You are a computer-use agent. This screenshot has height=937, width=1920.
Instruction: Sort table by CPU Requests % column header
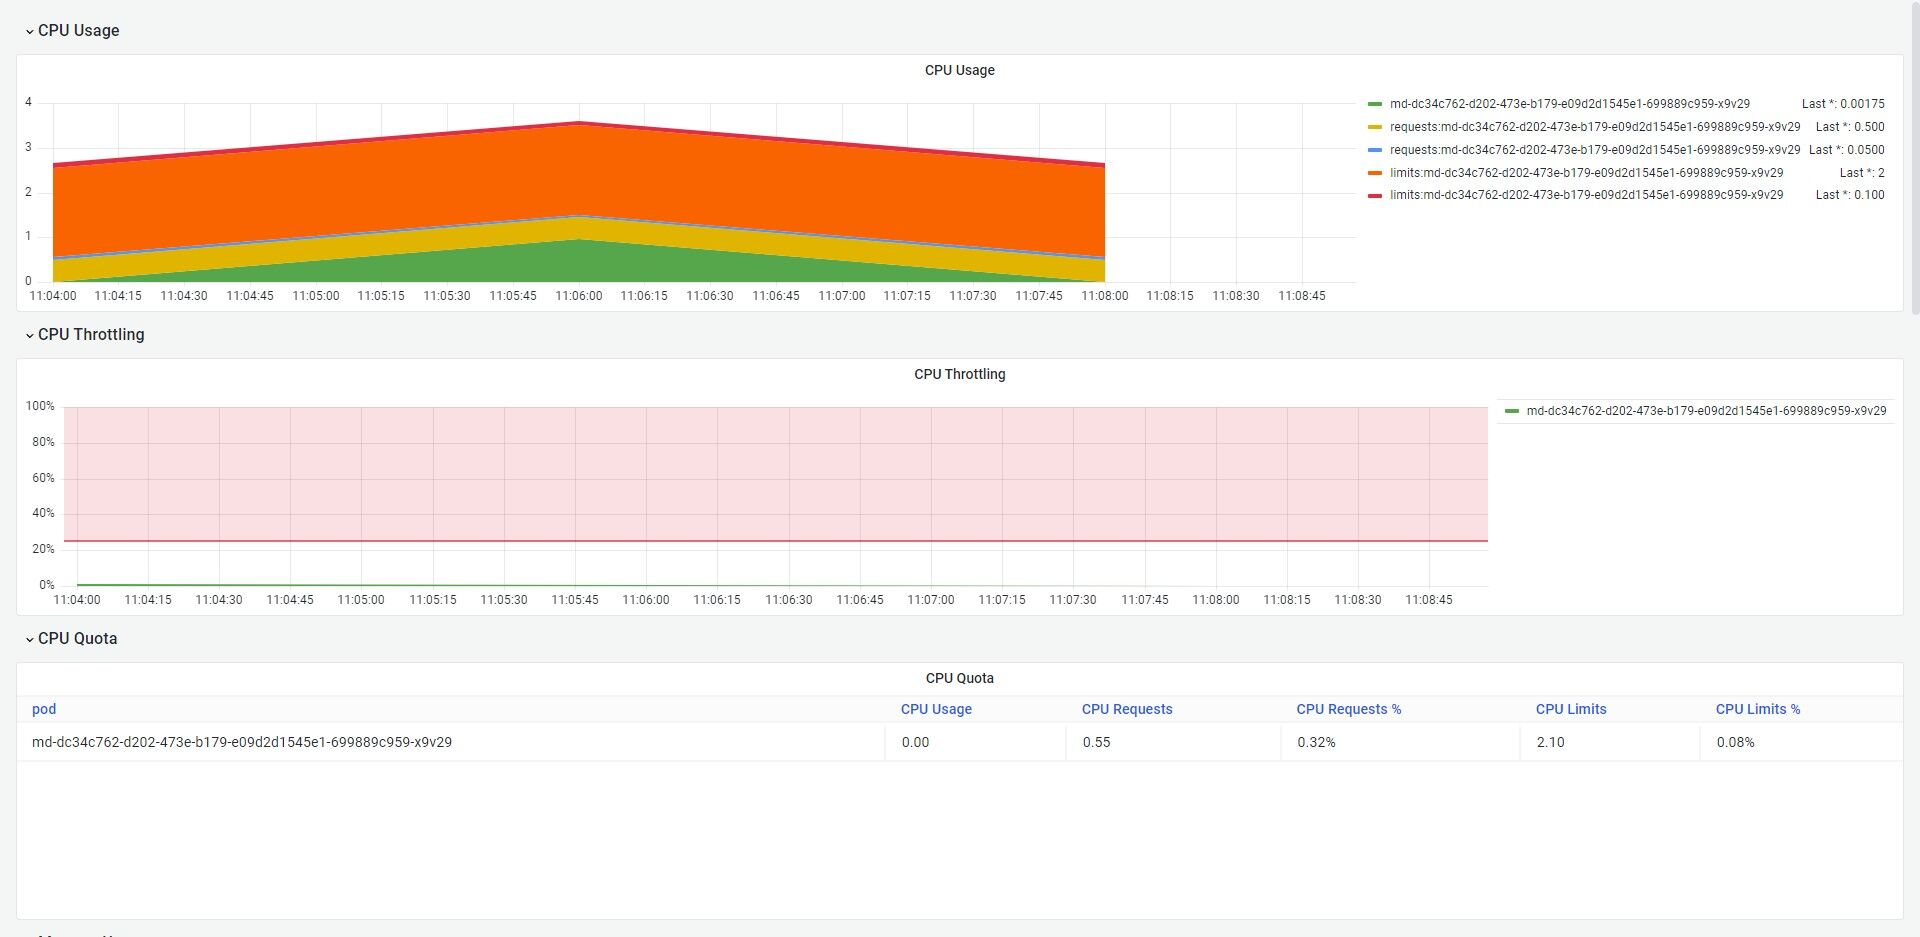(1349, 709)
